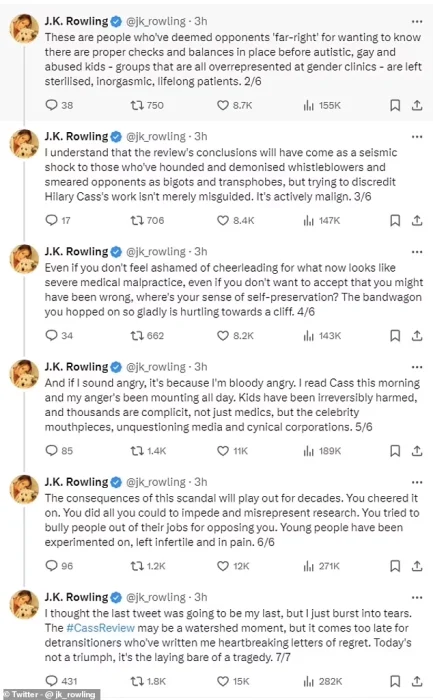
Task: Open the J.K. Rowling name on the 6/6 tweet
Action: (x=76, y=482)
